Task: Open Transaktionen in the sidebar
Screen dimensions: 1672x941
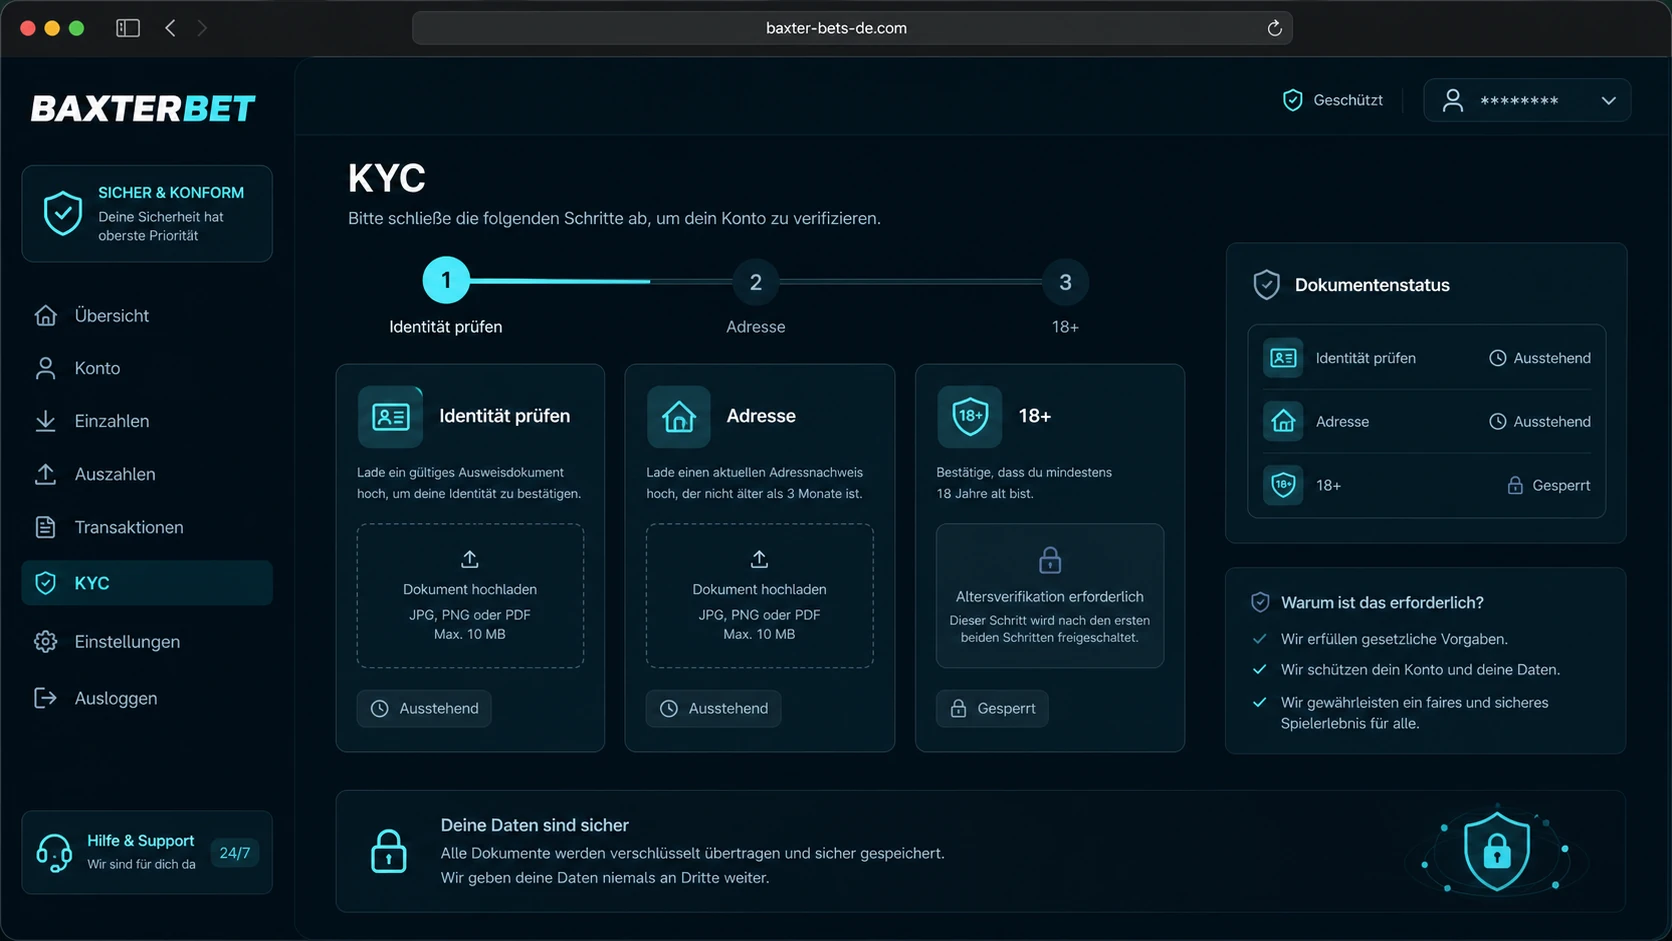Action: point(147,527)
